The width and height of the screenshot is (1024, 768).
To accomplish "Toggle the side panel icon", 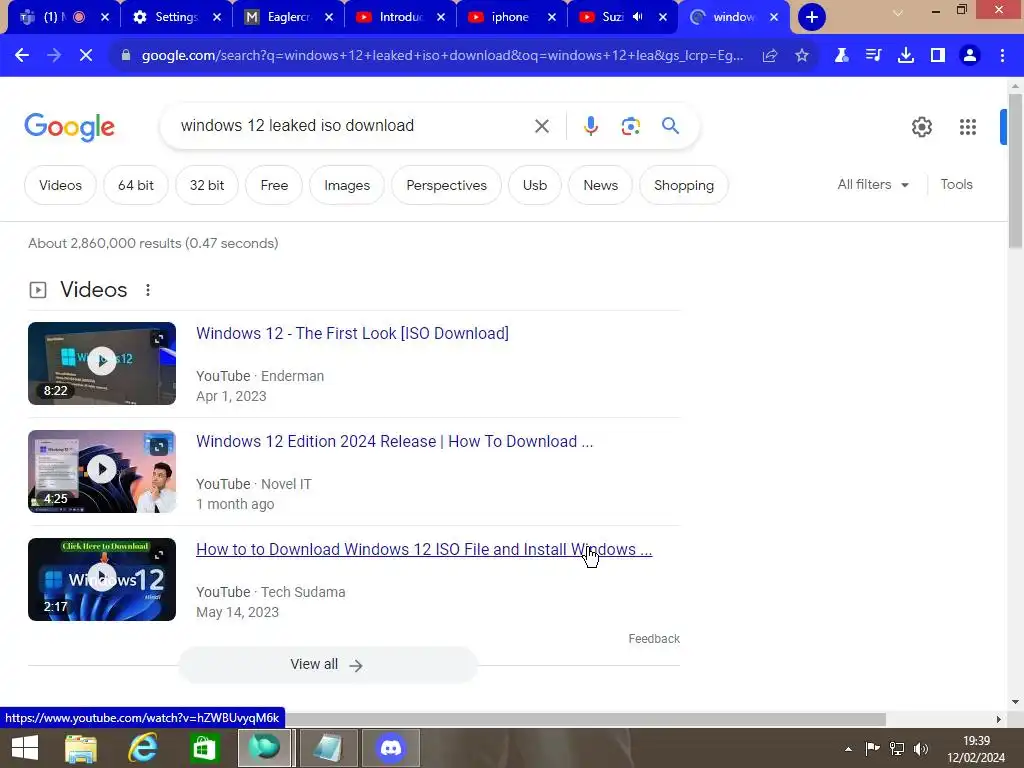I will click(x=938, y=56).
